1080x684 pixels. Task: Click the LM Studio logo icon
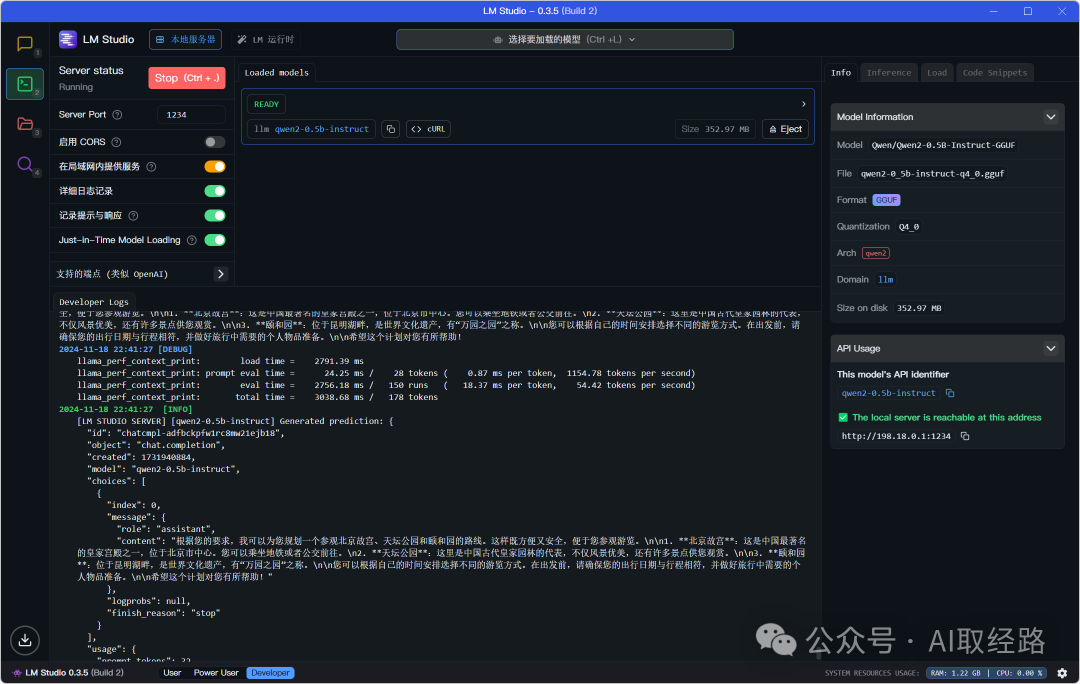[68, 39]
